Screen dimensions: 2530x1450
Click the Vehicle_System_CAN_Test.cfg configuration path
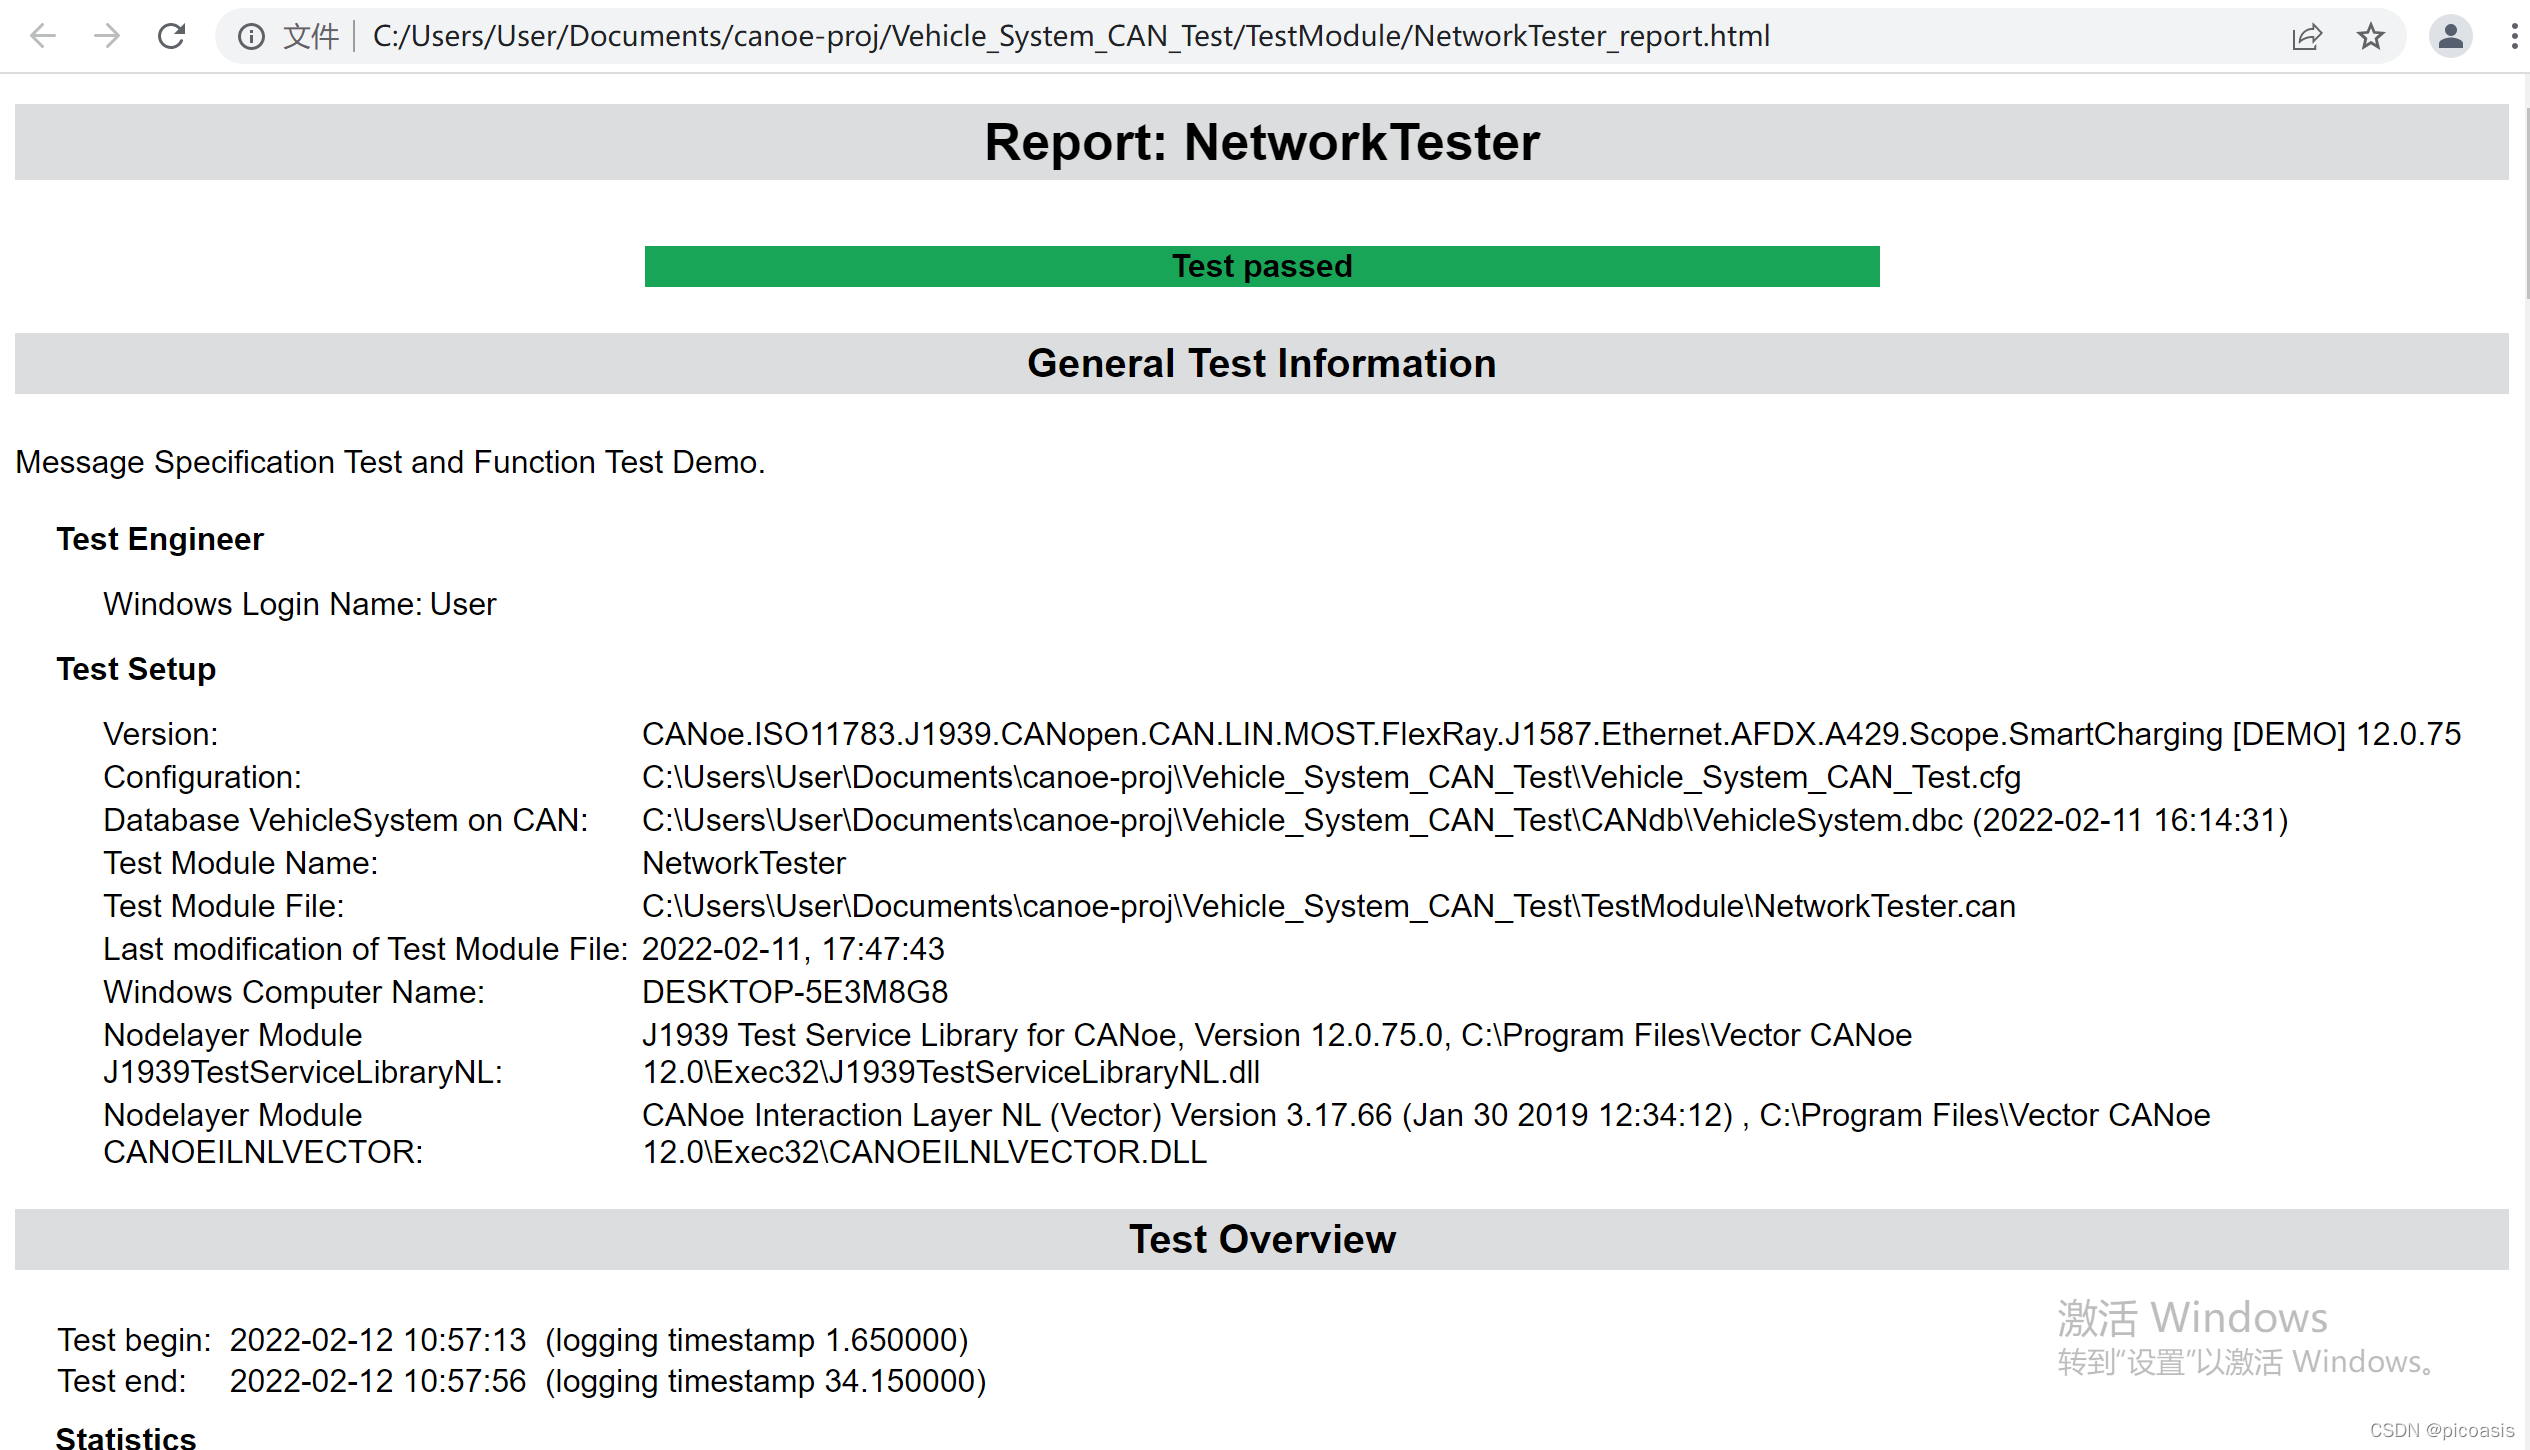[x=1330, y=777]
